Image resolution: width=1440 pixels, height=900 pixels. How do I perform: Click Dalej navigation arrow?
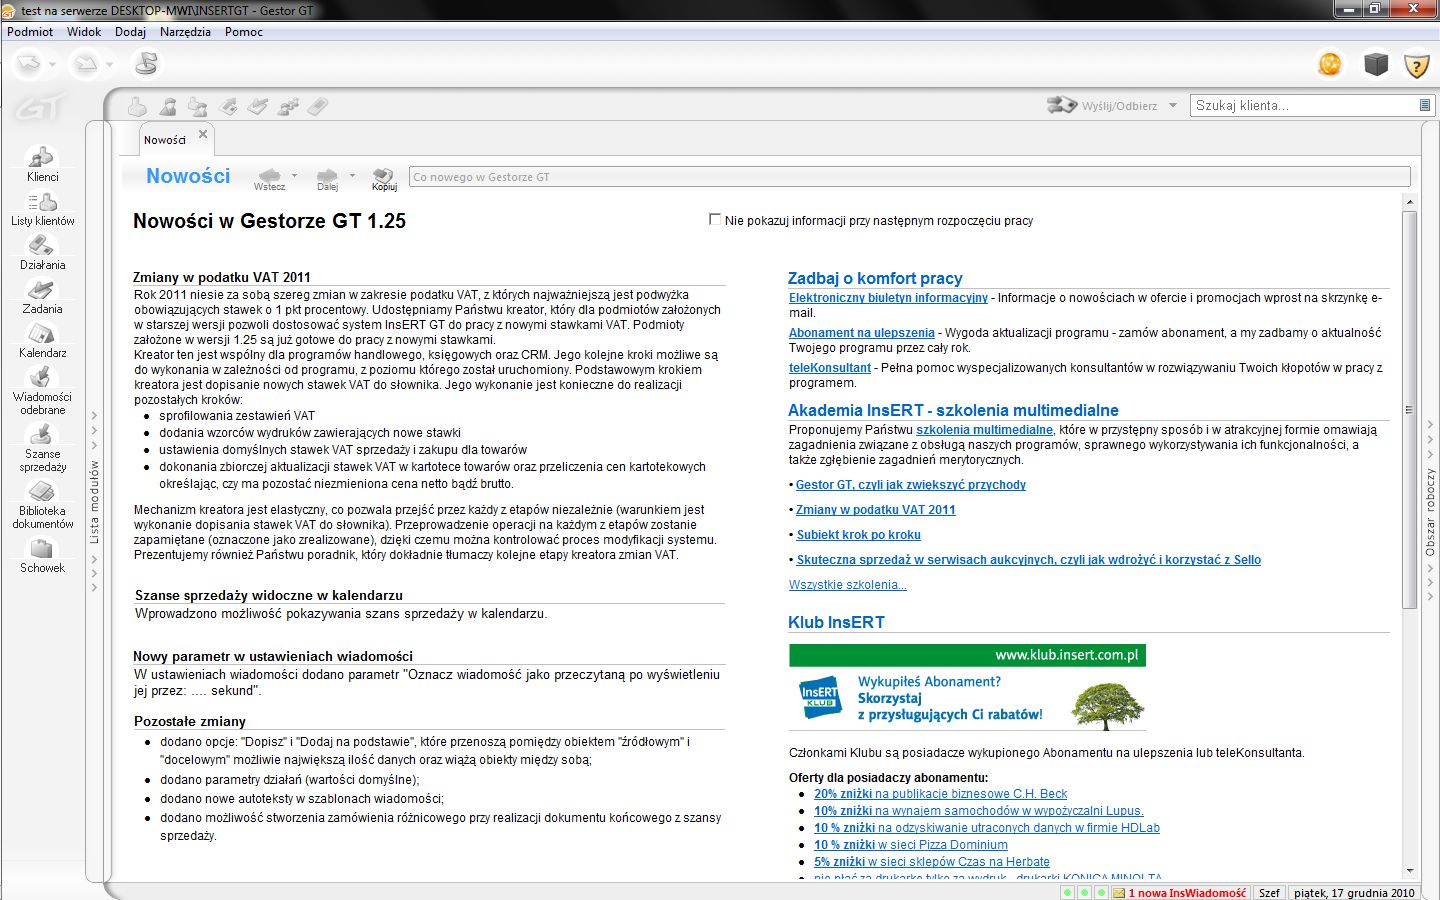click(x=327, y=177)
